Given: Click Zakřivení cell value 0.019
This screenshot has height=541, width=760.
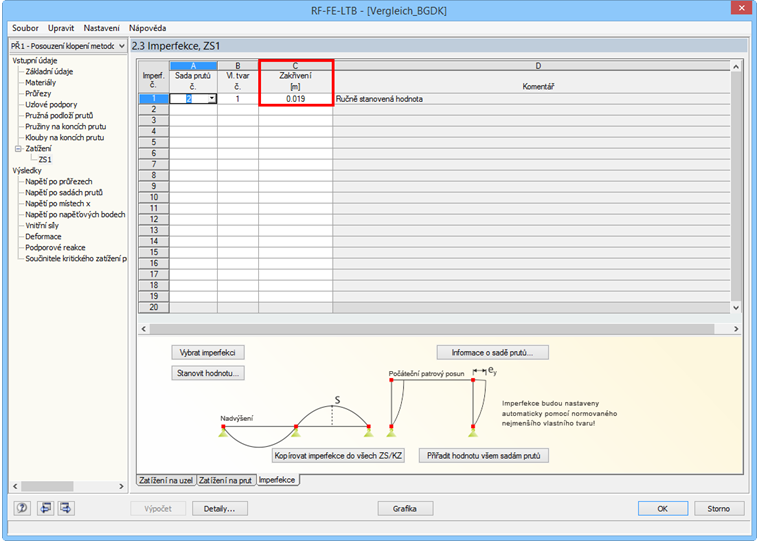Looking at the screenshot, I should 296,98.
